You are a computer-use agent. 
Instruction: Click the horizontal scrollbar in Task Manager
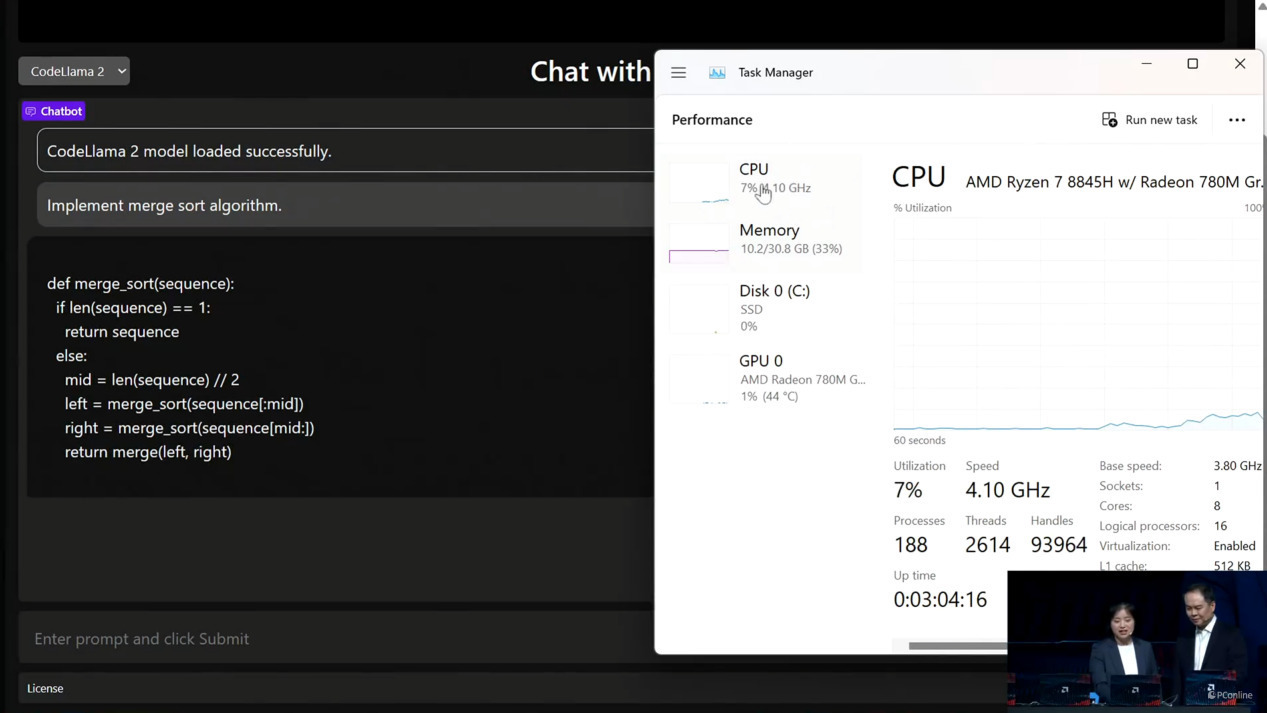tap(957, 646)
